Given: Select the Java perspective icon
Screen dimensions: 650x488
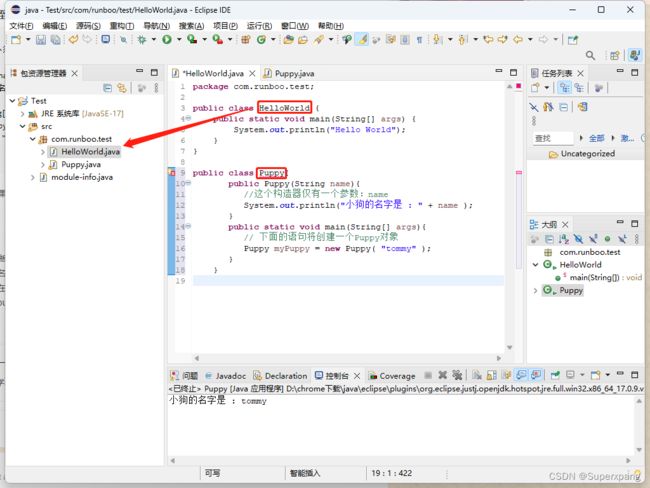Looking at the screenshot, I should tap(634, 55).
